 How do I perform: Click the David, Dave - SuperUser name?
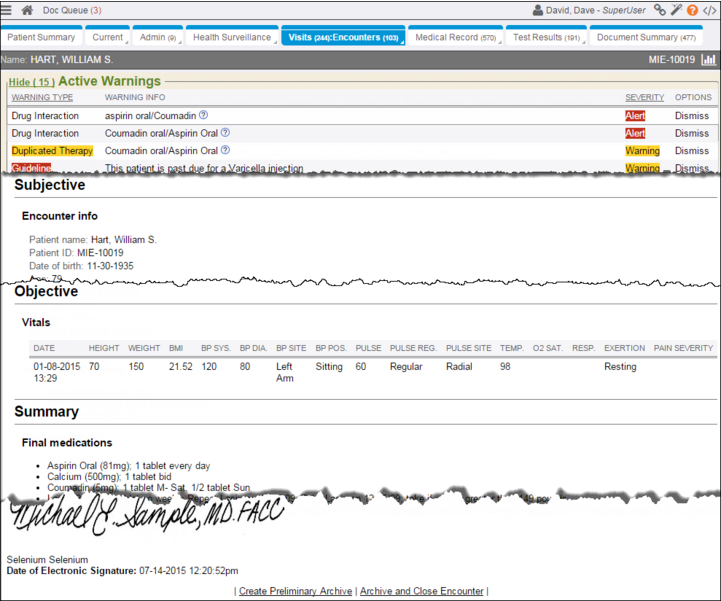tap(595, 10)
